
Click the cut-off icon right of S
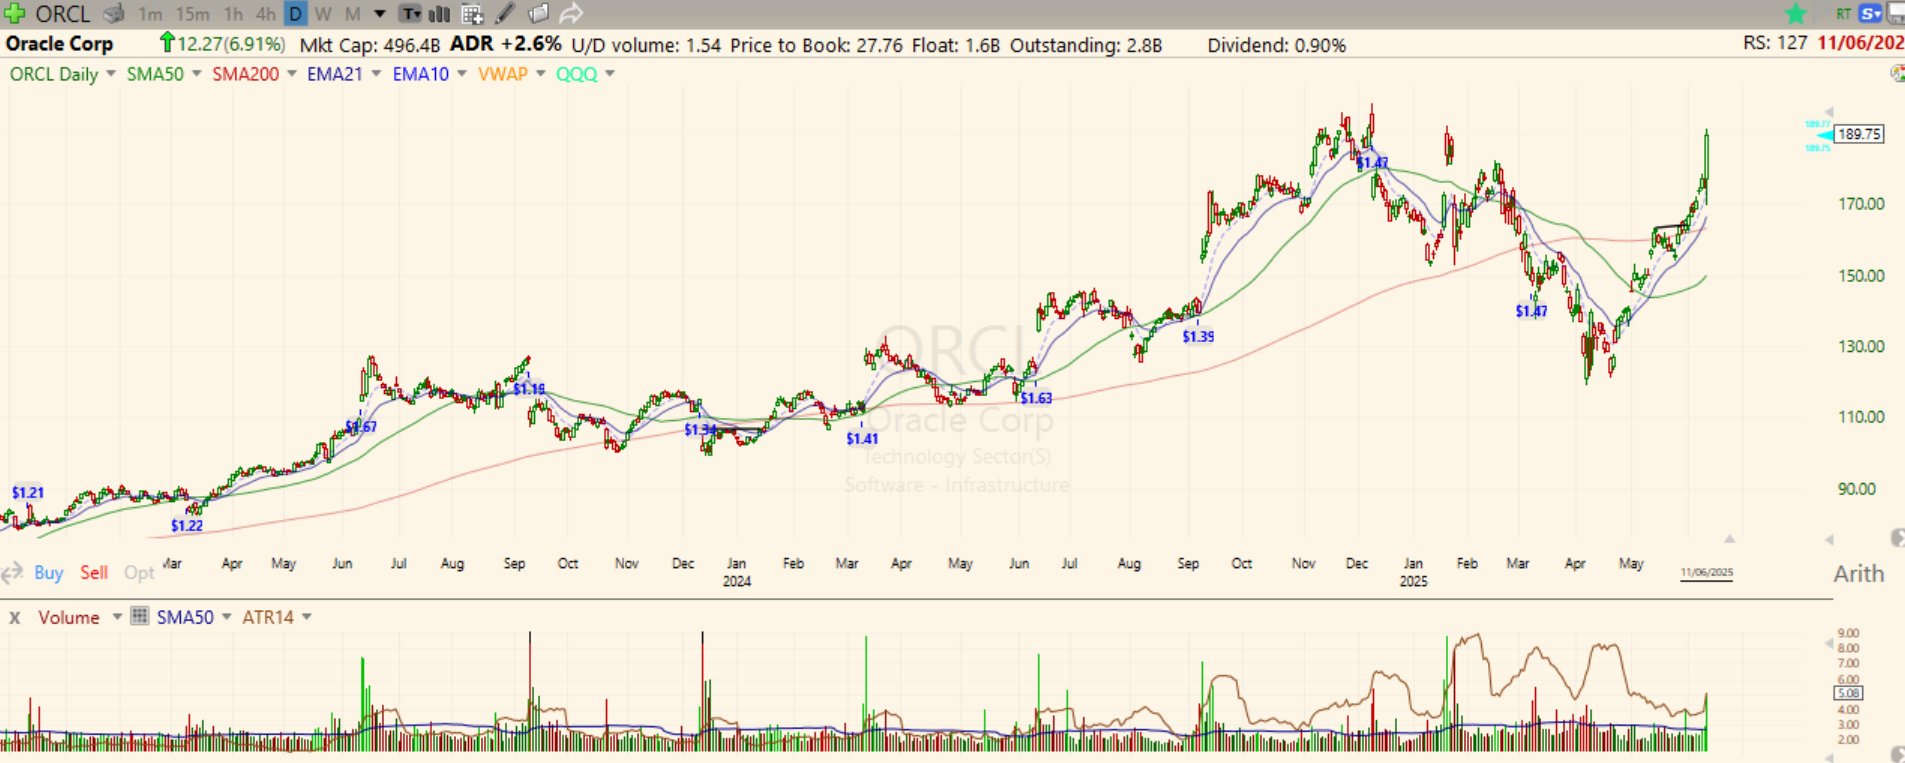1896,14
